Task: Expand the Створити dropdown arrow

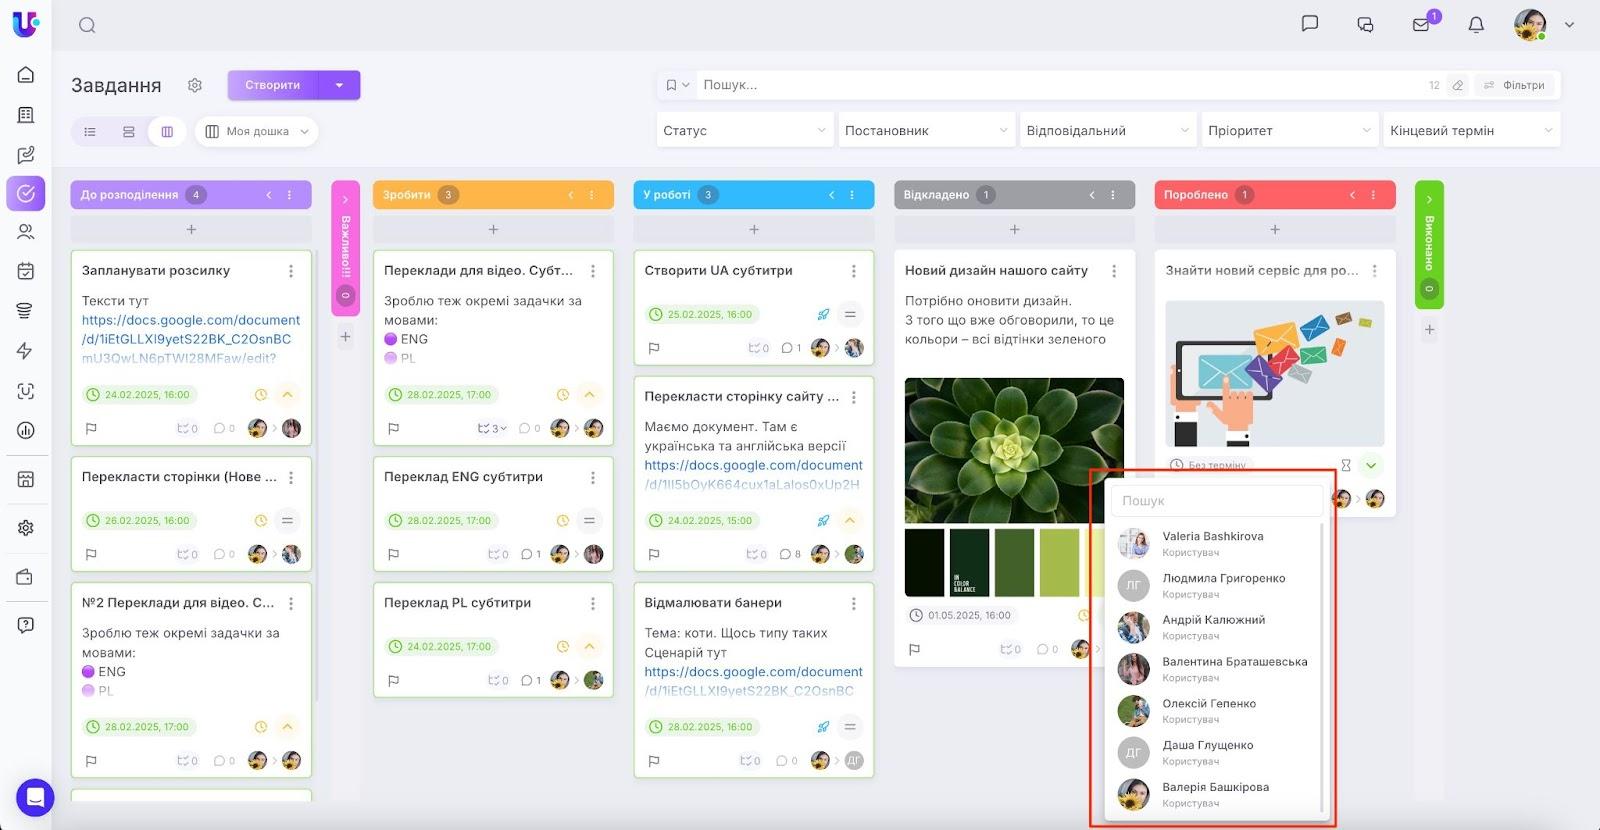Action: pyautogui.click(x=340, y=85)
